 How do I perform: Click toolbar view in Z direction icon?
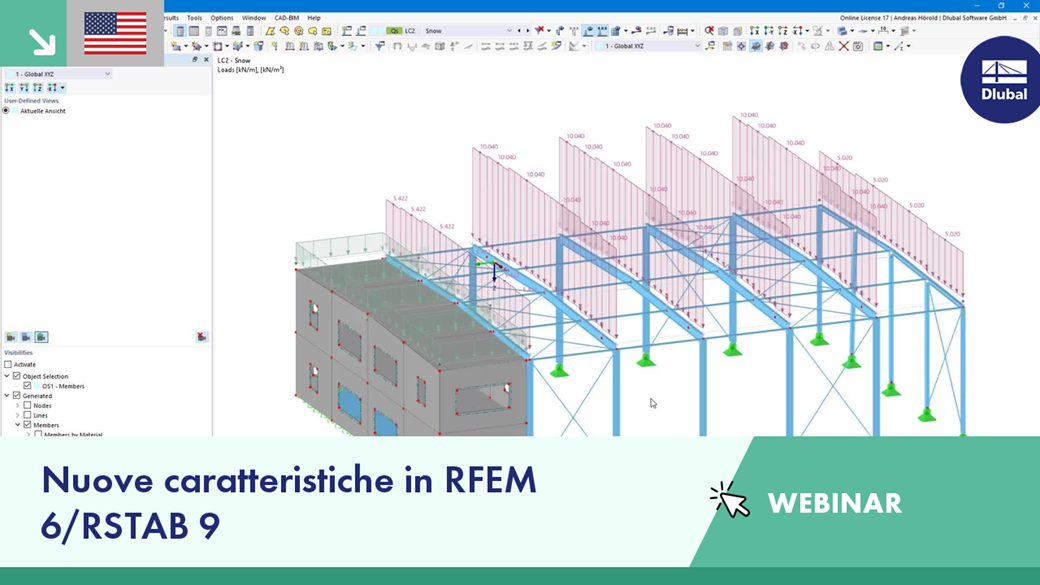coord(782,31)
